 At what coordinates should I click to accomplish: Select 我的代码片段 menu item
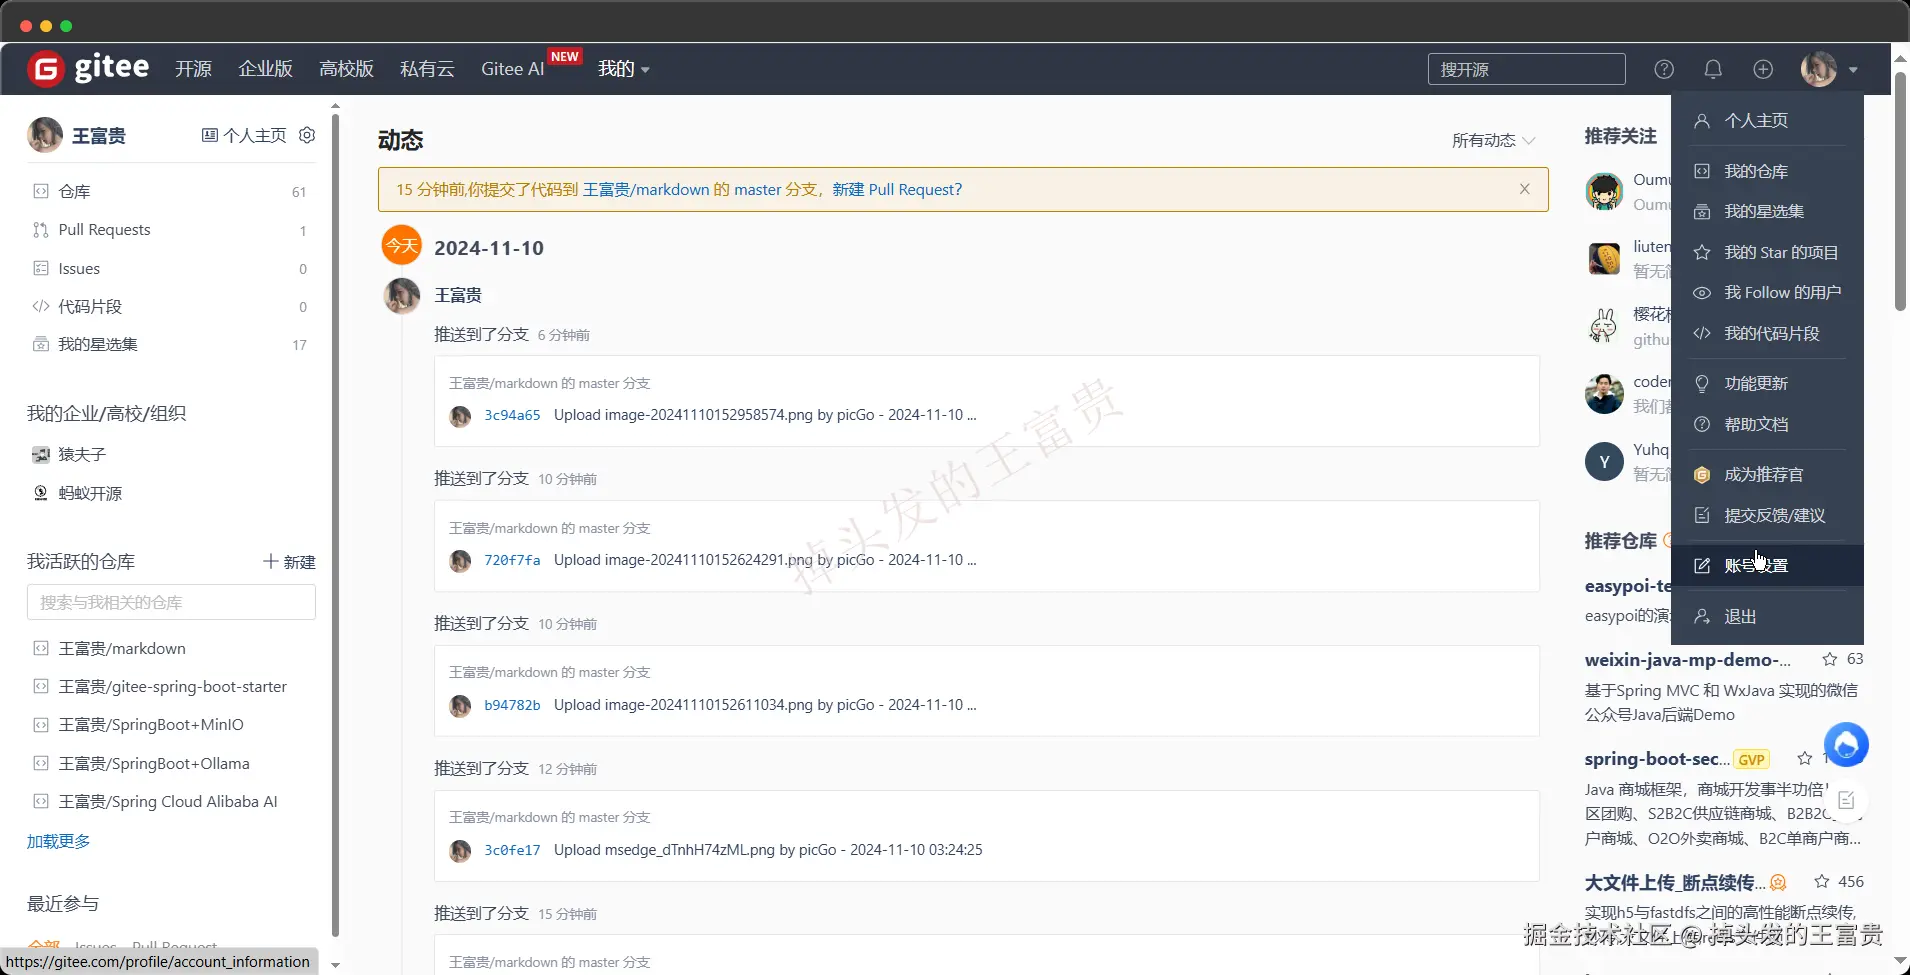1767,333
